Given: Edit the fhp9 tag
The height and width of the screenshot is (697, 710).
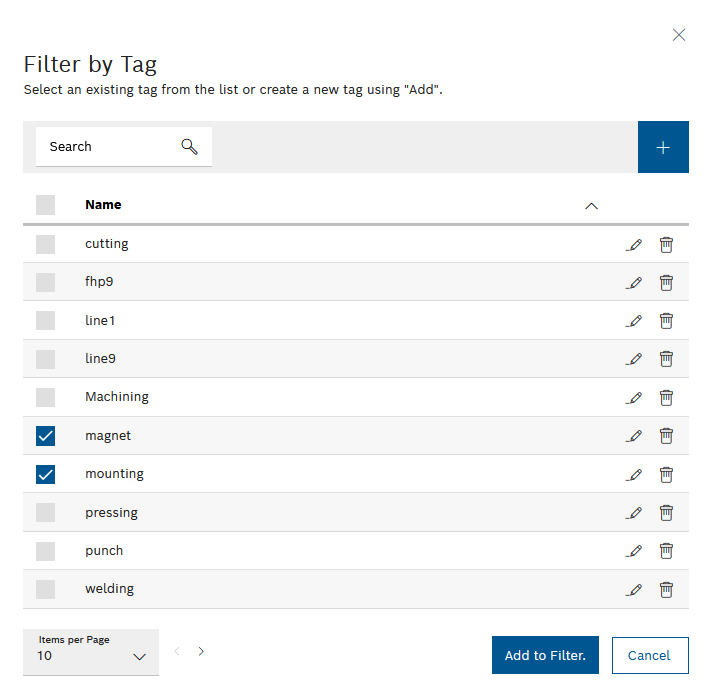Looking at the screenshot, I should tap(634, 283).
